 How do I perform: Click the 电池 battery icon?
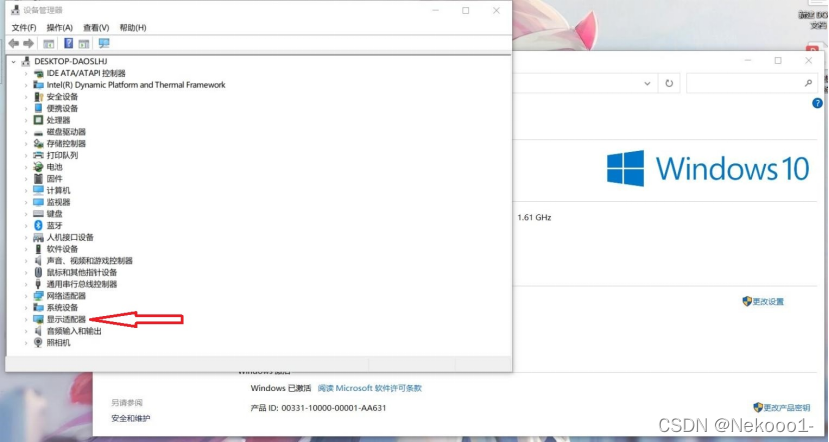pos(38,167)
